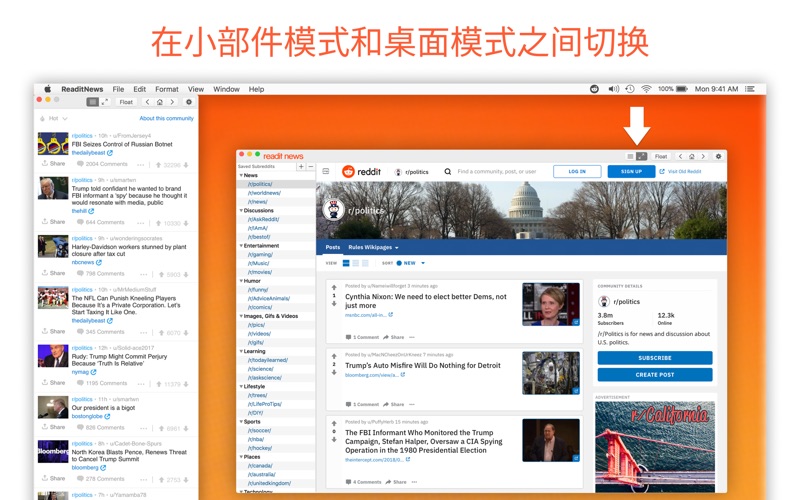Open settings gear in readit news window

tap(718, 156)
